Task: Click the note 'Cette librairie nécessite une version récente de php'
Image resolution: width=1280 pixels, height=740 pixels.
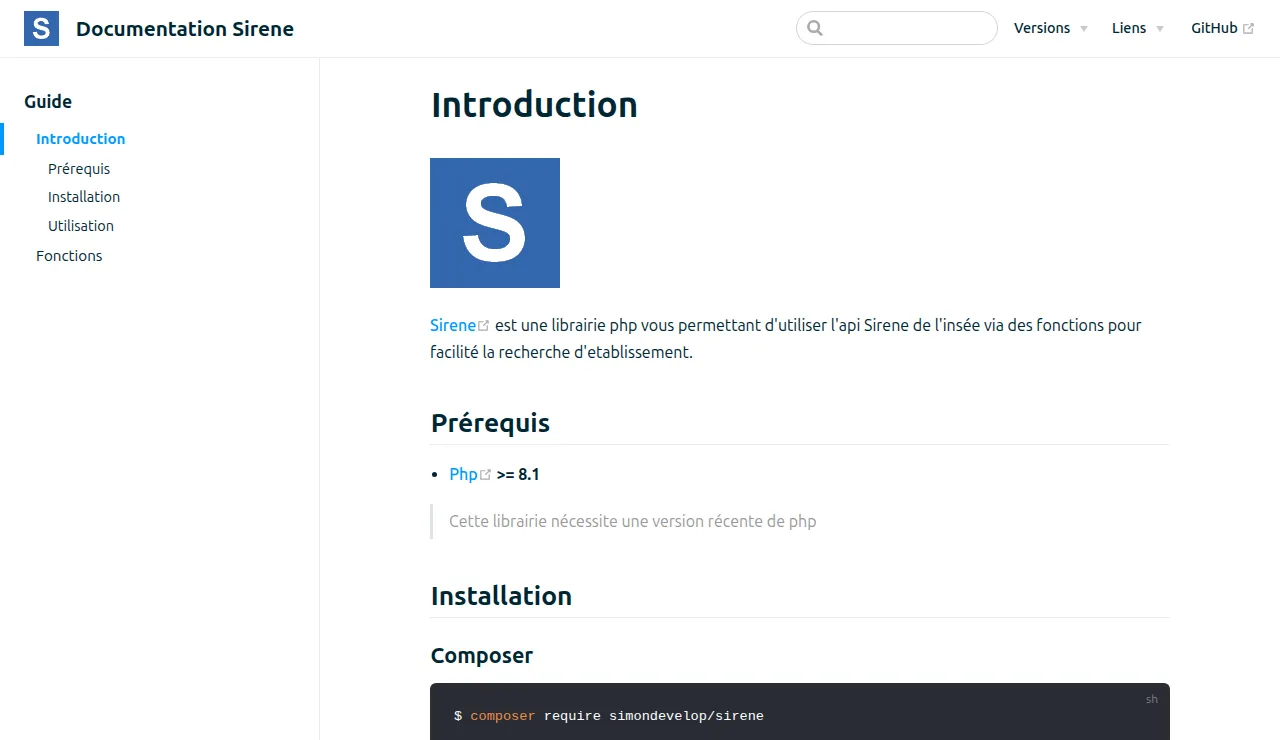Action: pyautogui.click(x=633, y=521)
